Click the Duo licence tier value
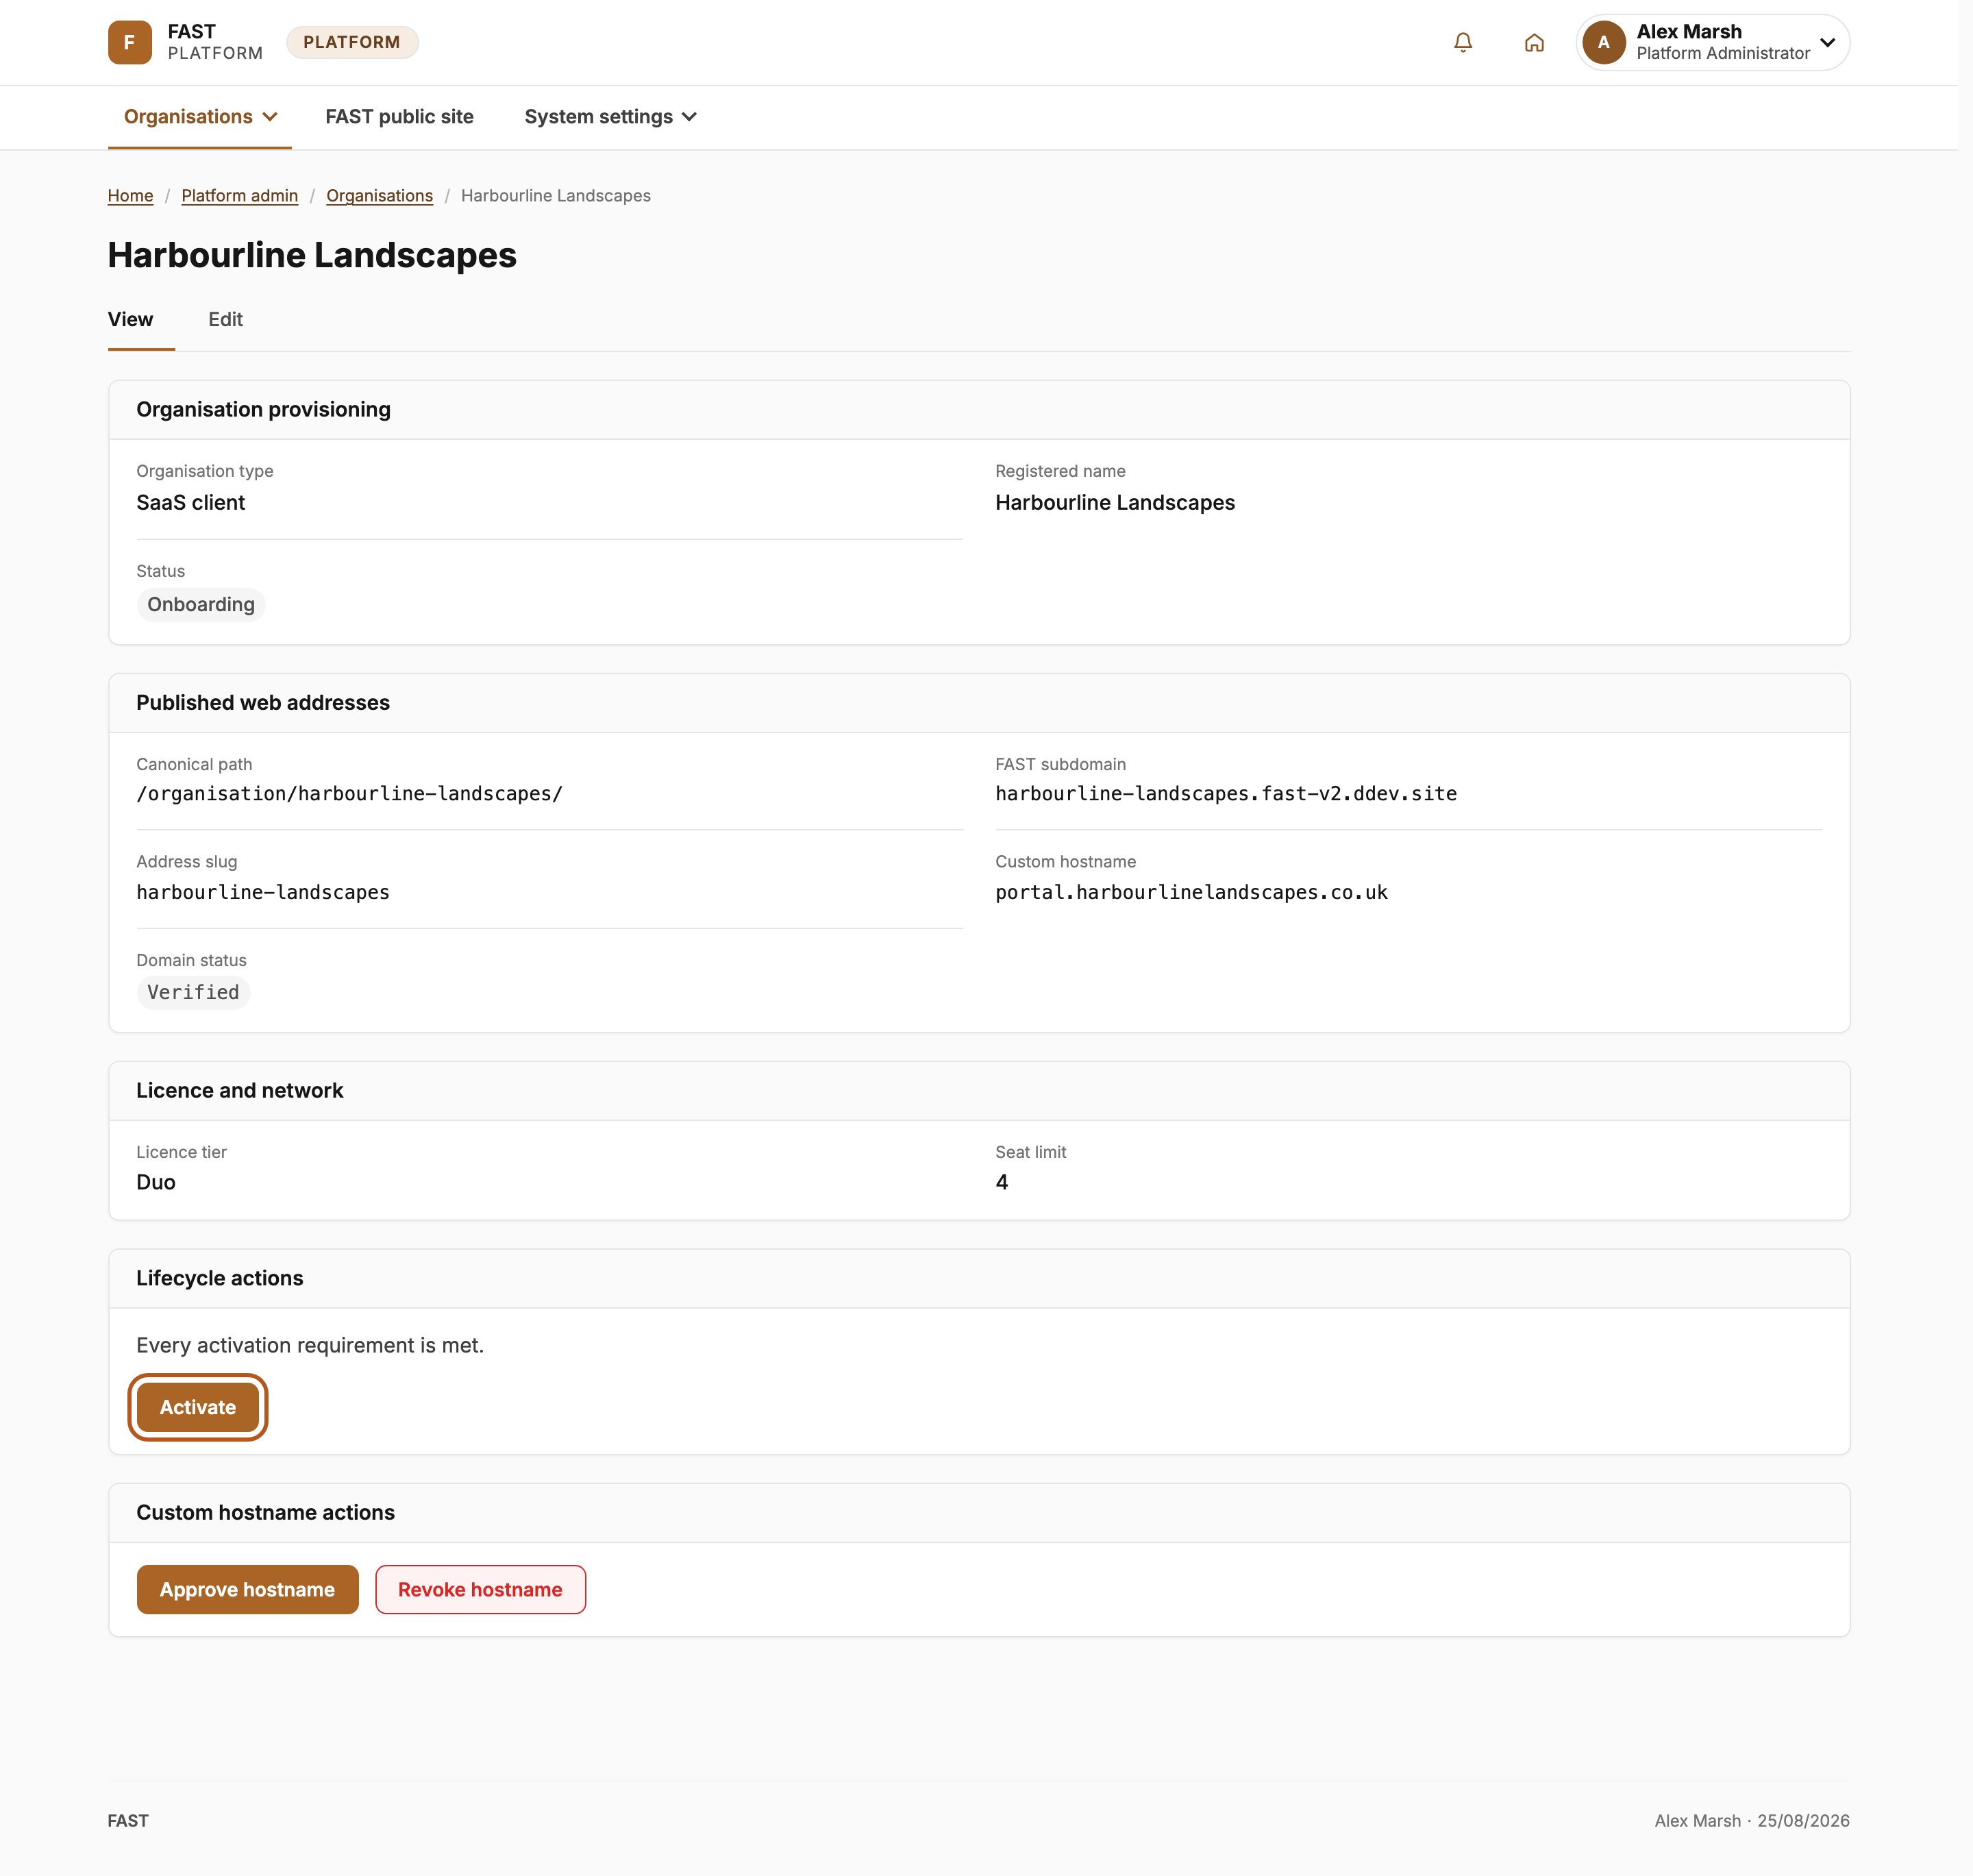The width and height of the screenshot is (1973, 1876). click(156, 1182)
